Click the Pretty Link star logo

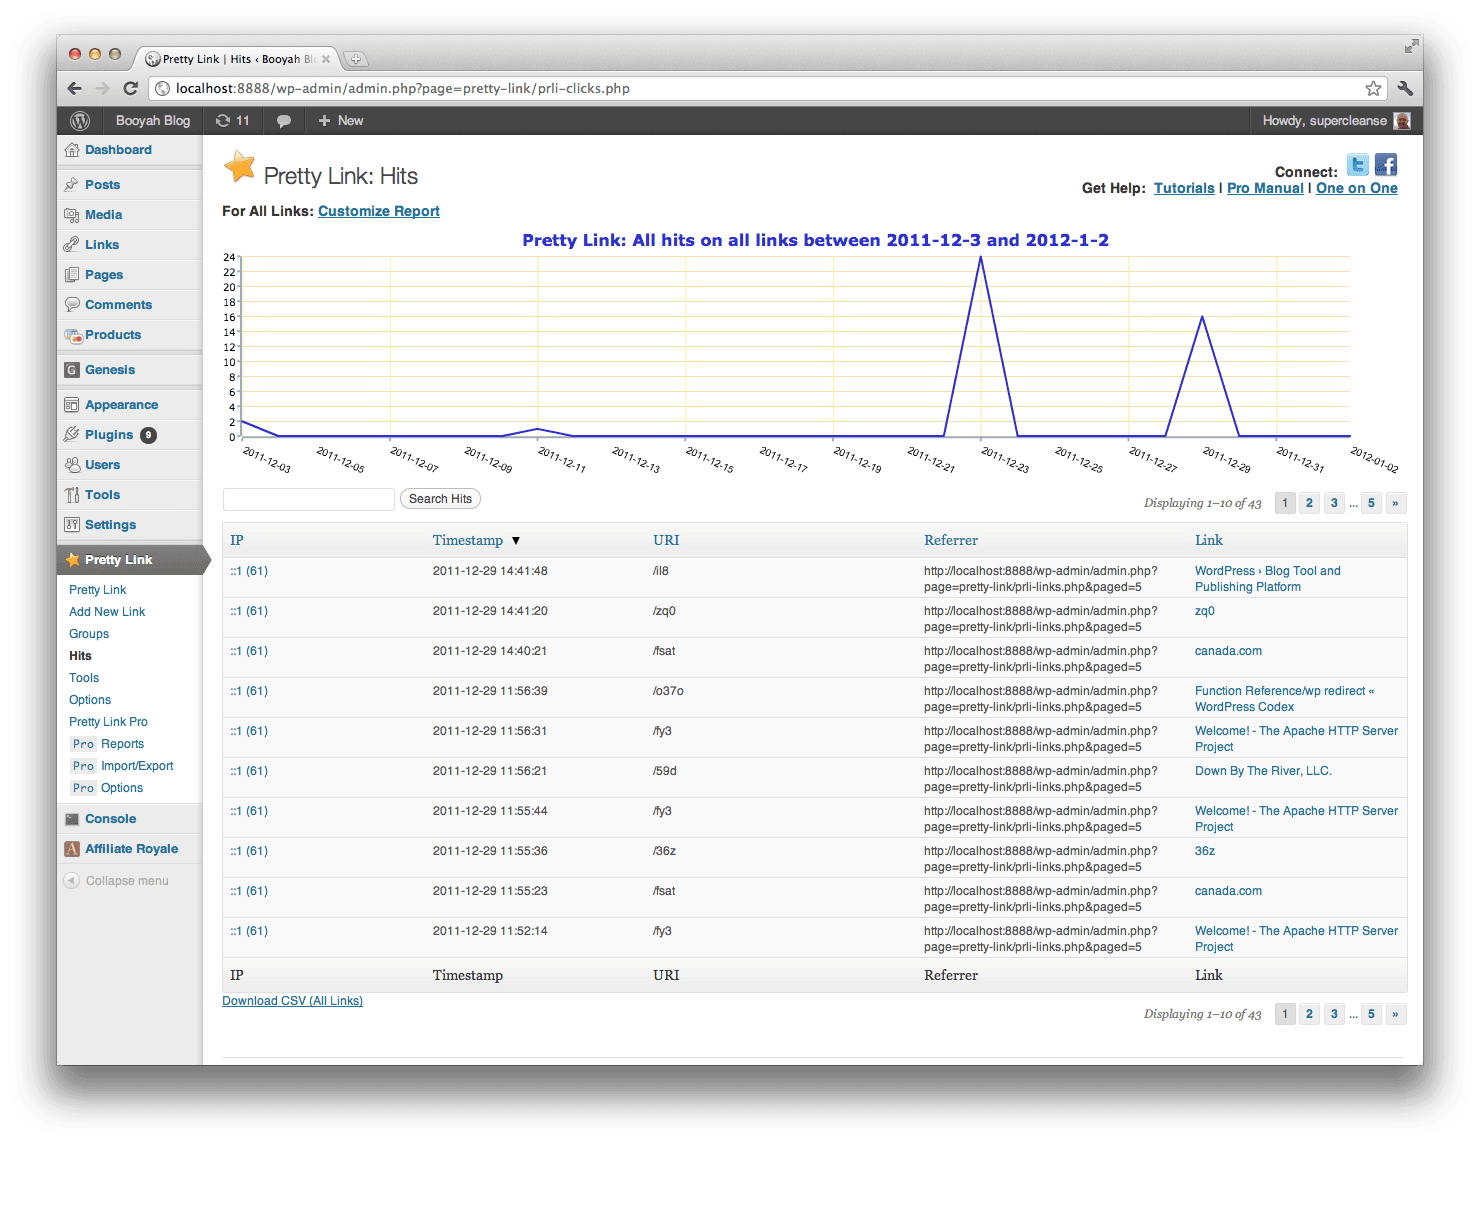(x=240, y=167)
